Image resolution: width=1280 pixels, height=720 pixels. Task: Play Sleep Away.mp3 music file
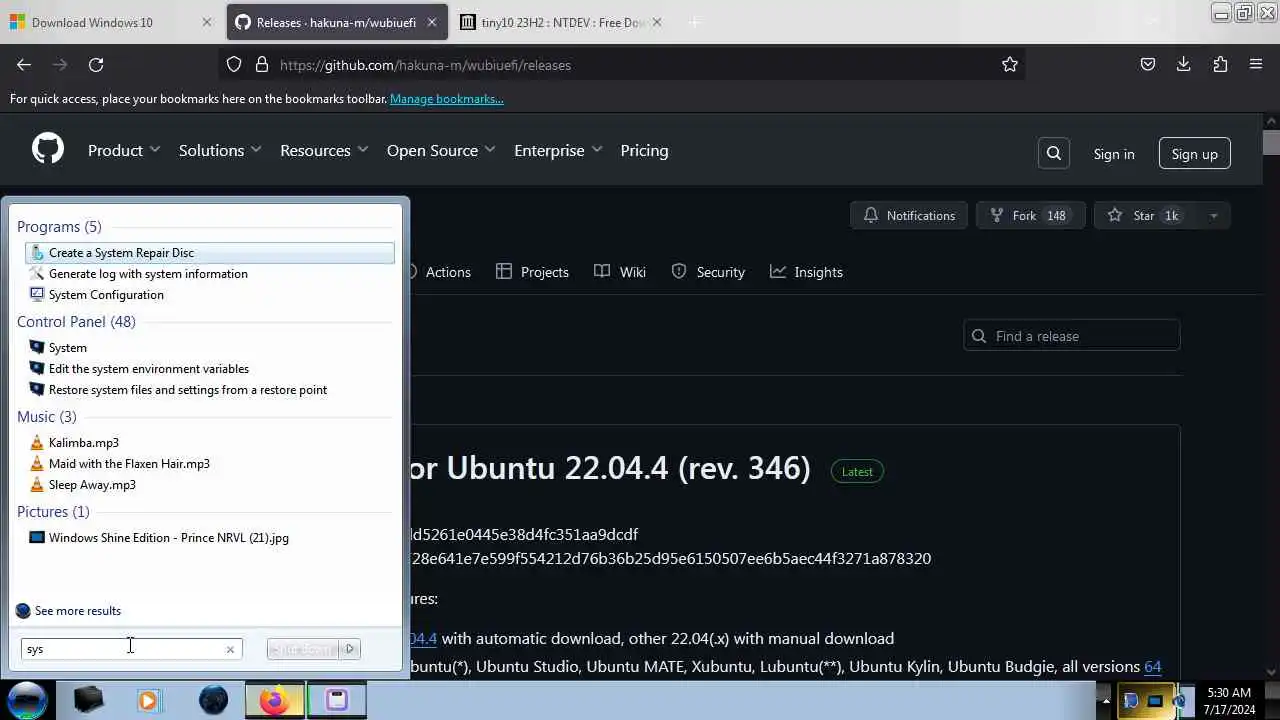coord(92,485)
